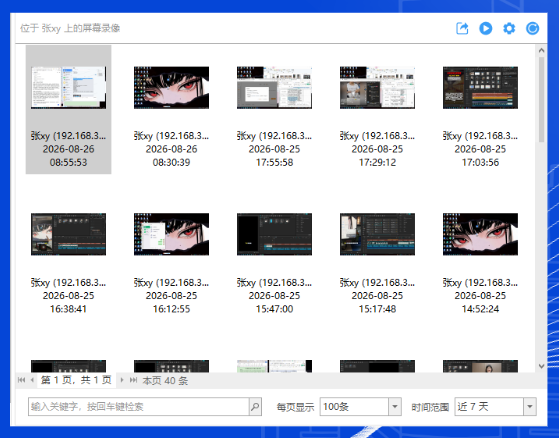Click the 本页 40 条 count text
Image resolution: width=559 pixels, height=438 pixels.
[165, 381]
